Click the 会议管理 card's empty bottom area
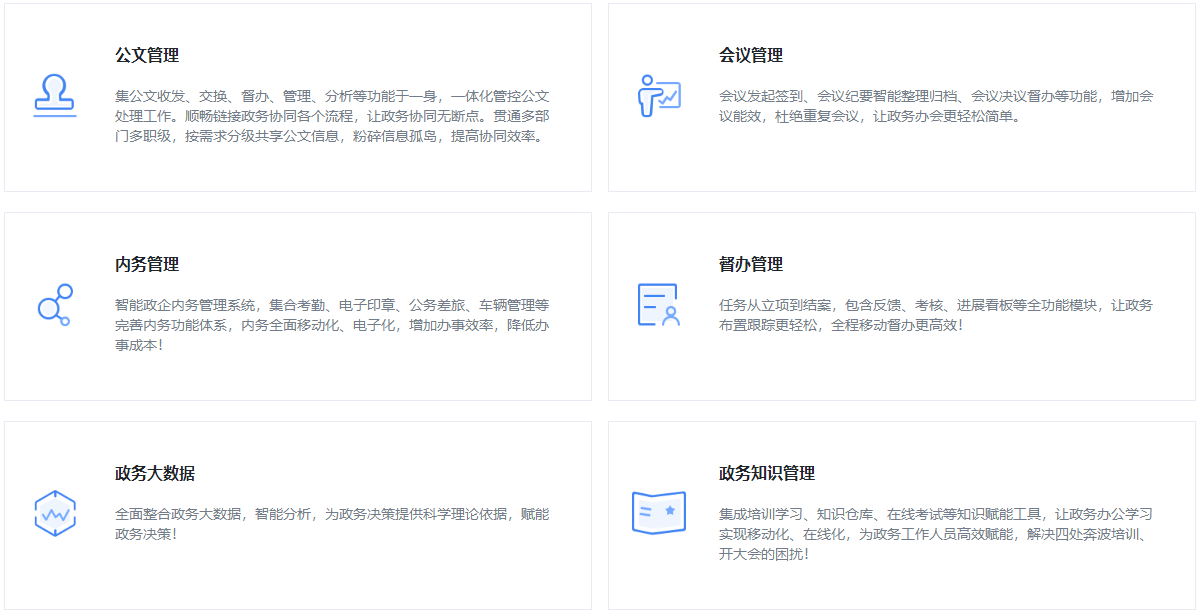Image resolution: width=1200 pixels, height=614 pixels. point(900,165)
